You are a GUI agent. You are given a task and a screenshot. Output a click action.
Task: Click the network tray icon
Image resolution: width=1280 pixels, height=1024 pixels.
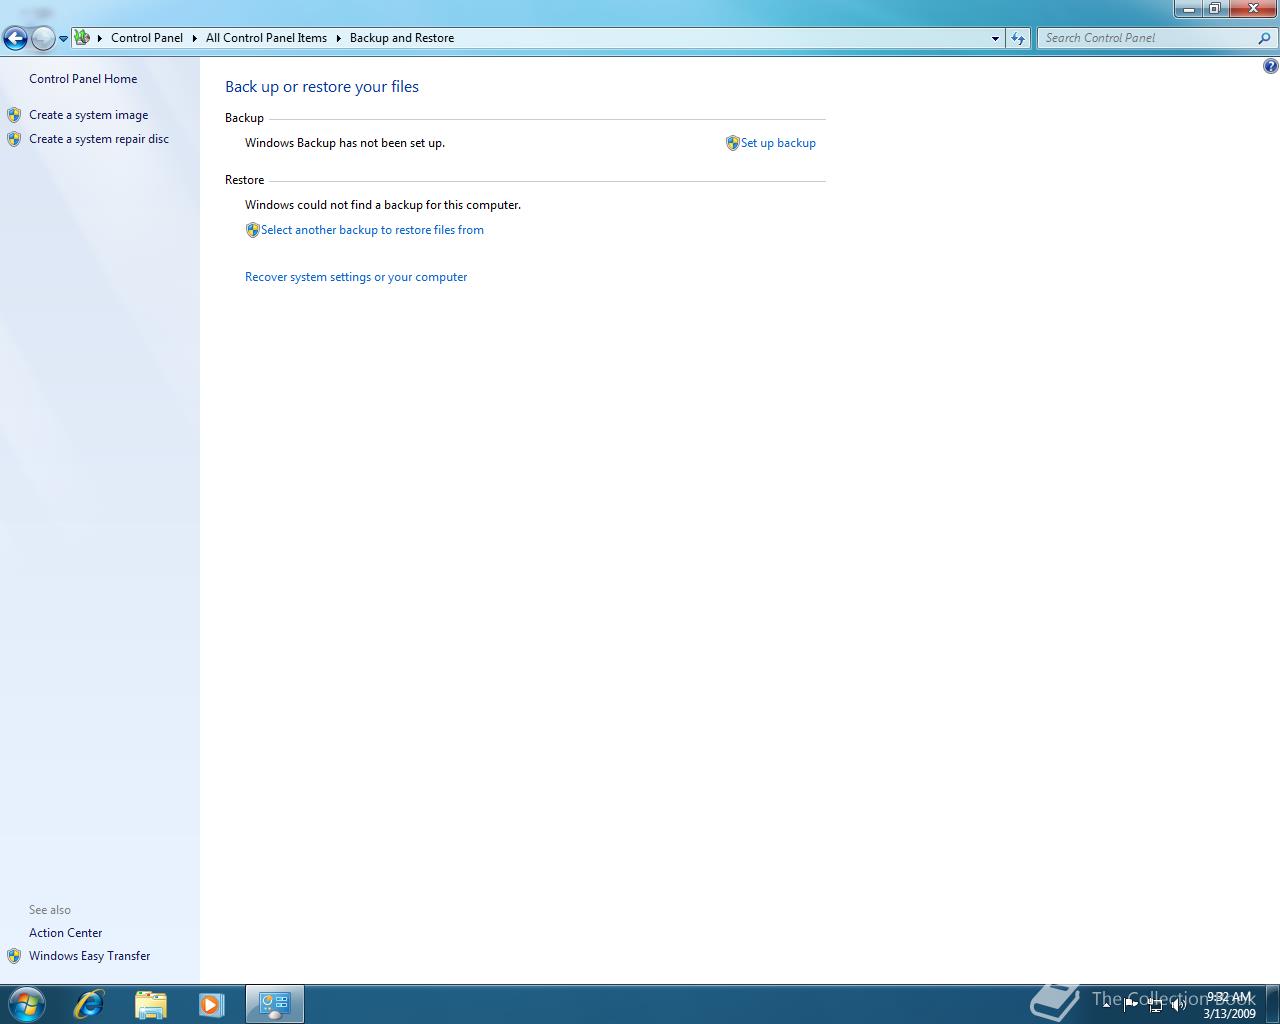[1155, 1005]
